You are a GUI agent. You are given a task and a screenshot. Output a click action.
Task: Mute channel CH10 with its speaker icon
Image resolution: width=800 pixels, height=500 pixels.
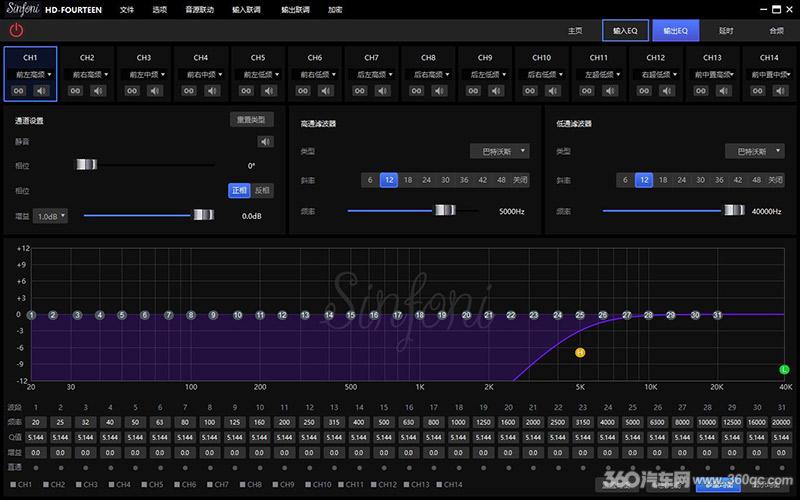click(553, 91)
